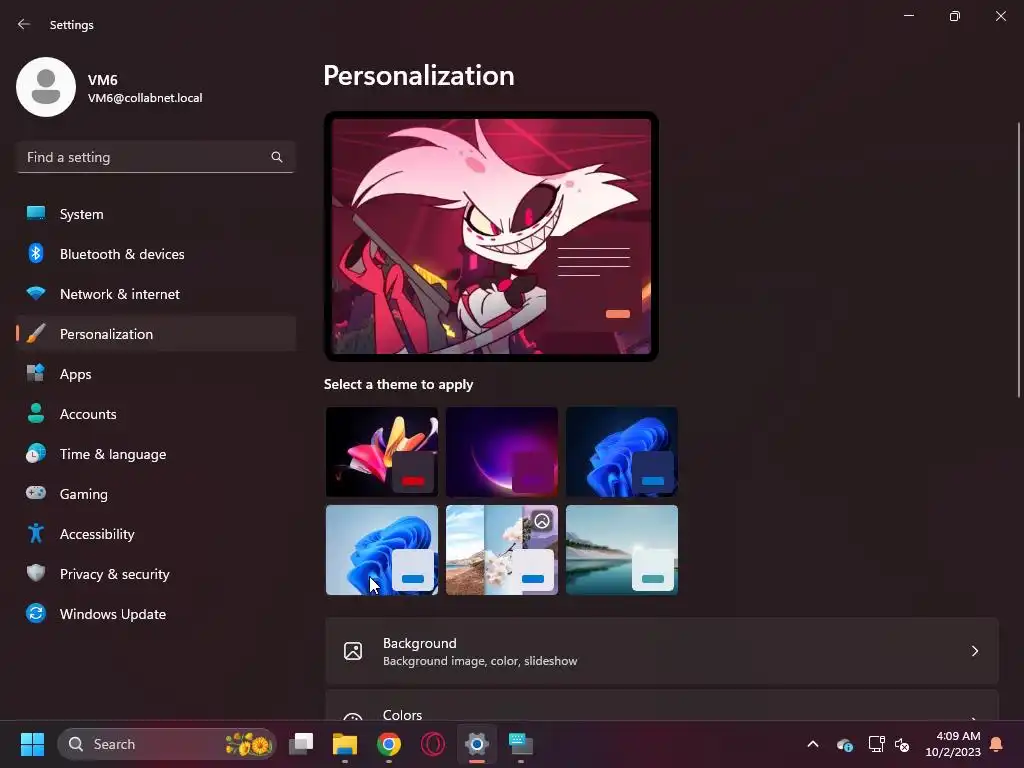Click VM6@collabnet.local account text
Screen dimensions: 1024x768
pos(145,98)
